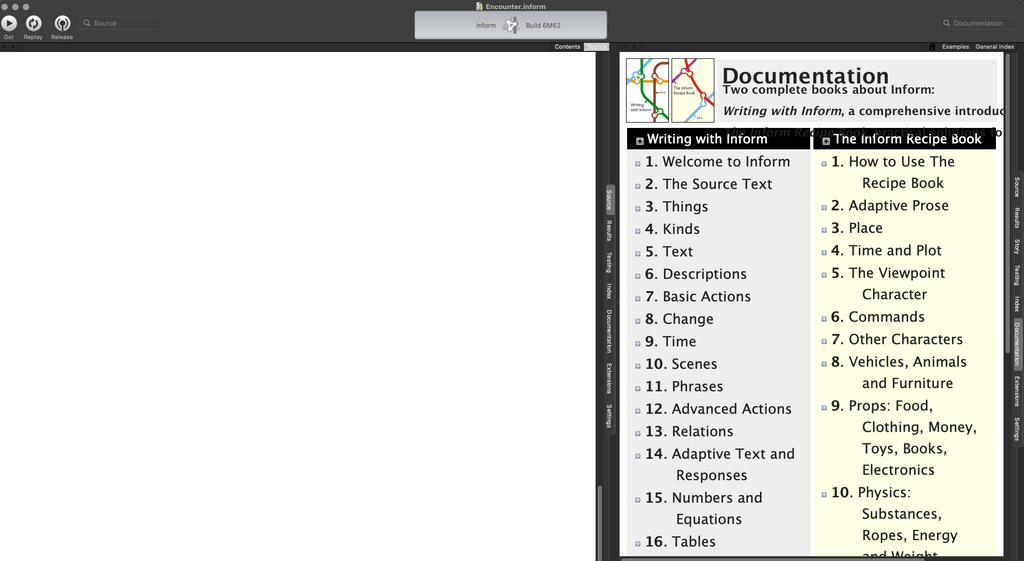Expand the 13. Relations chapter bullet
Screen dimensions: 1024x561
(638, 434)
